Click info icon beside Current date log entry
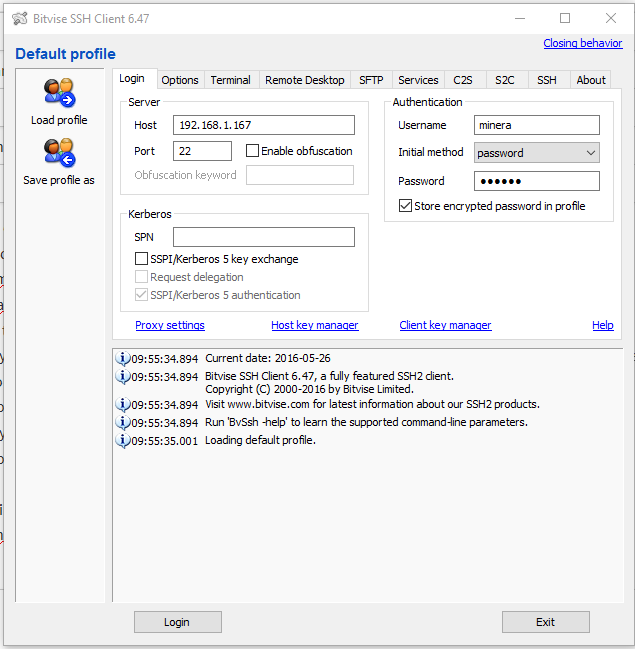Screen dimensions: 635x649 [x=123, y=358]
